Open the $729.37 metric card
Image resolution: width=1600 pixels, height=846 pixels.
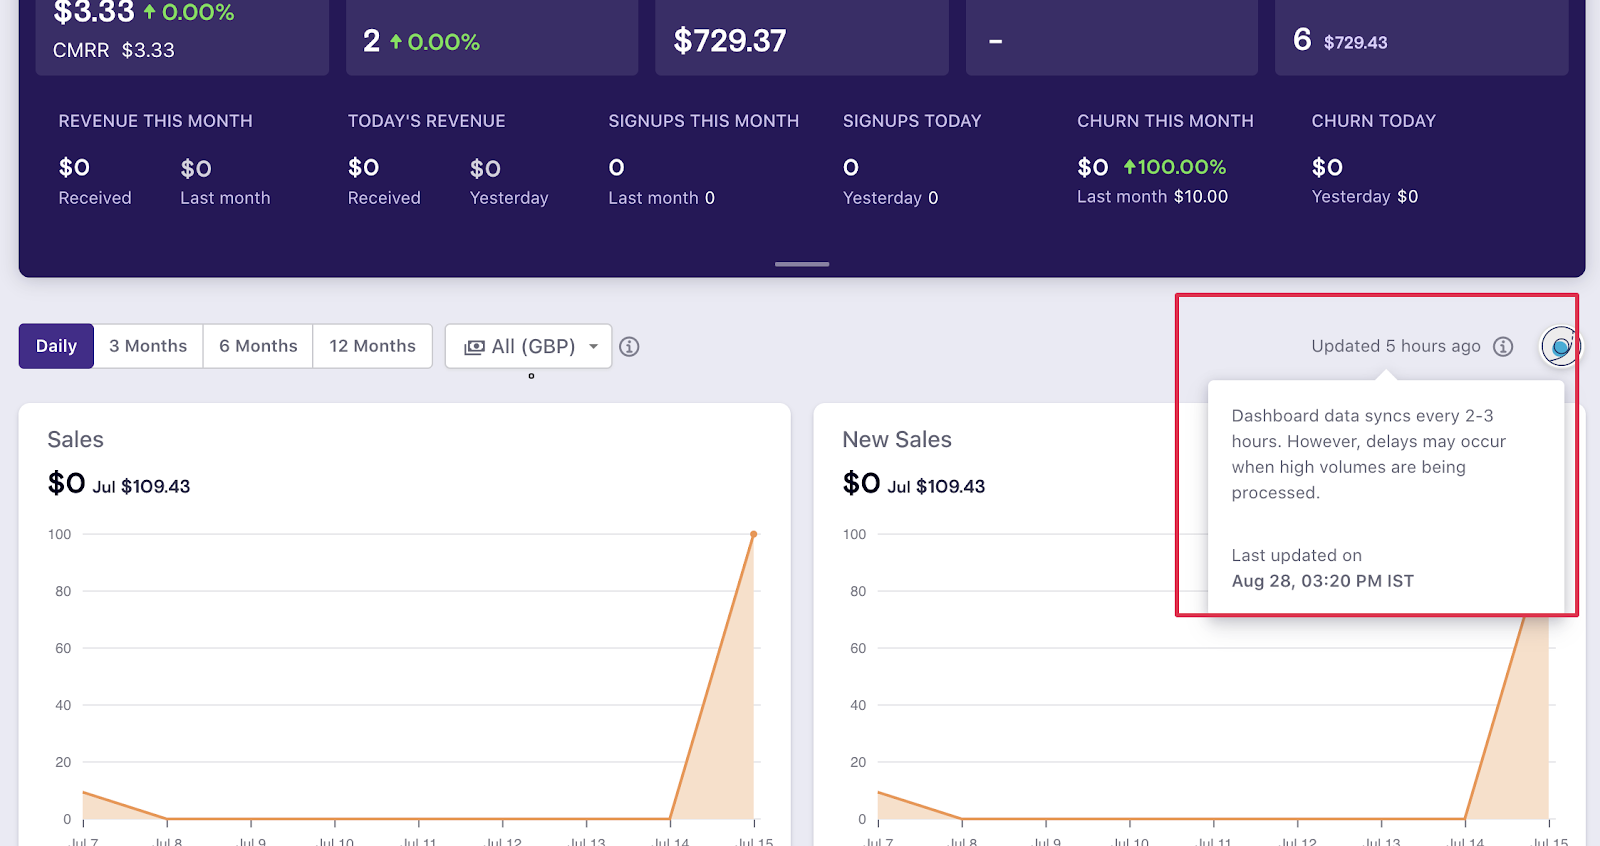[x=801, y=40]
